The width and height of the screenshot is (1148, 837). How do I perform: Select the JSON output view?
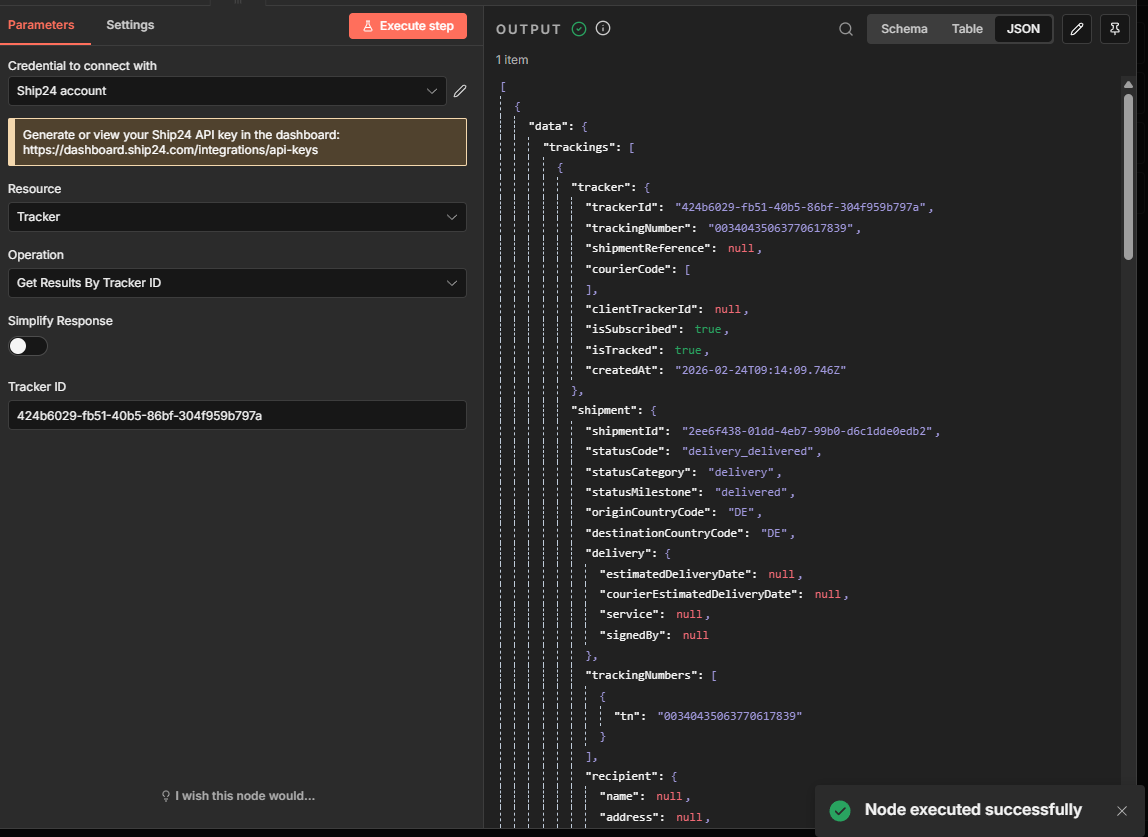1023,29
